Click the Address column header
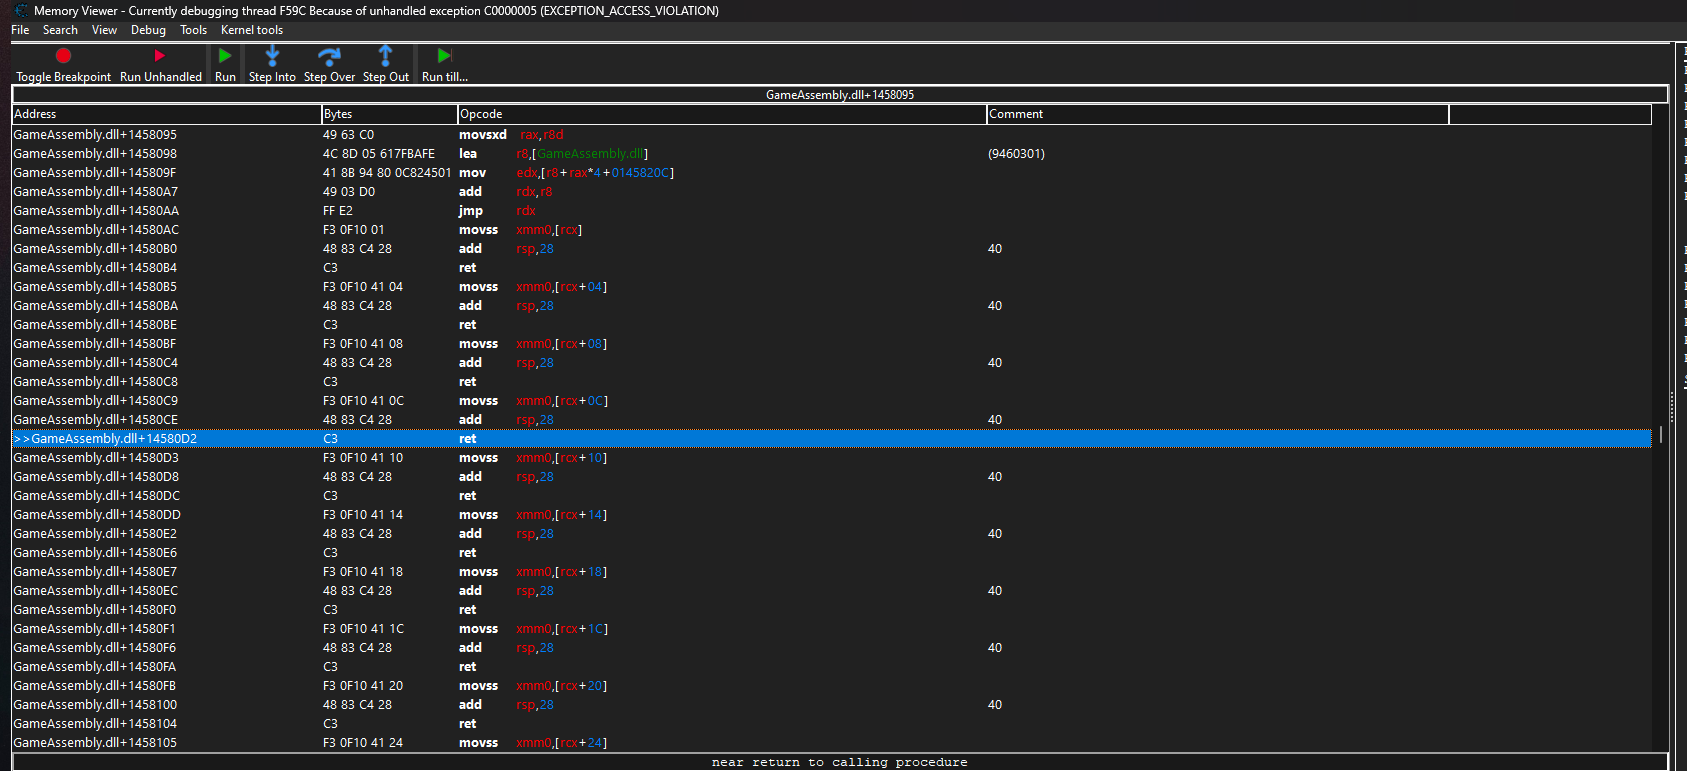This screenshot has width=1687, height=771. [x=166, y=114]
